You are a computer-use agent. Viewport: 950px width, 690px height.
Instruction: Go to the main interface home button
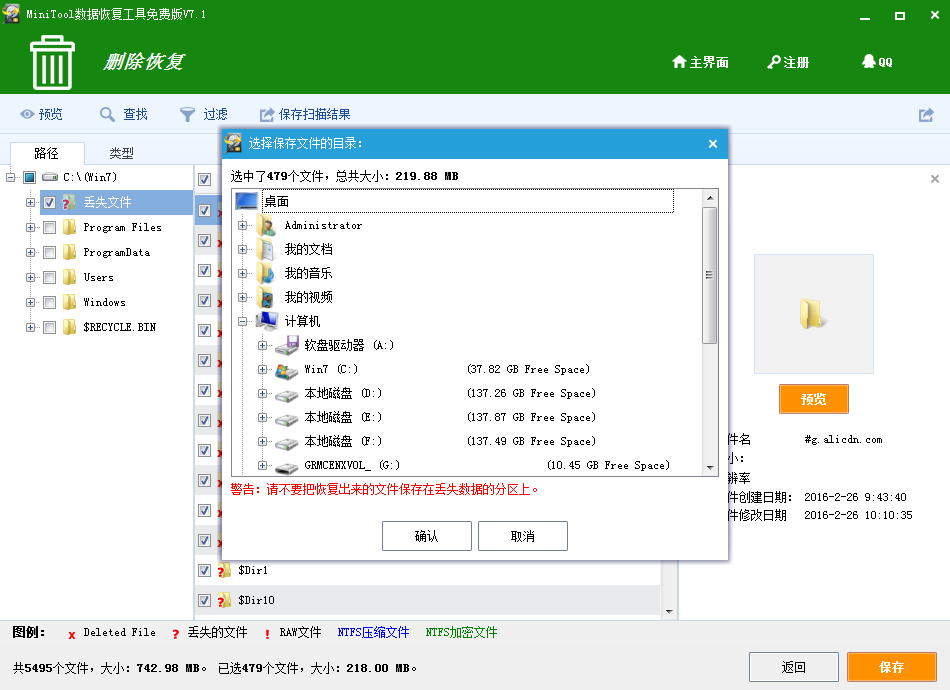700,62
